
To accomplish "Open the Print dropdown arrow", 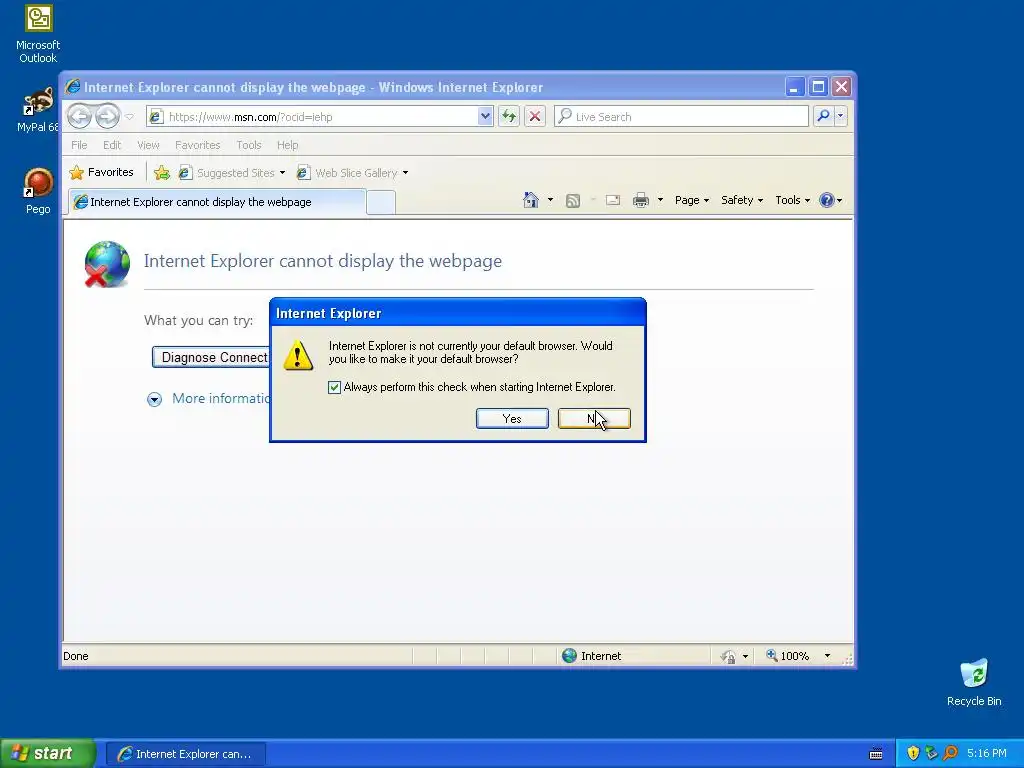I will tap(660, 200).
